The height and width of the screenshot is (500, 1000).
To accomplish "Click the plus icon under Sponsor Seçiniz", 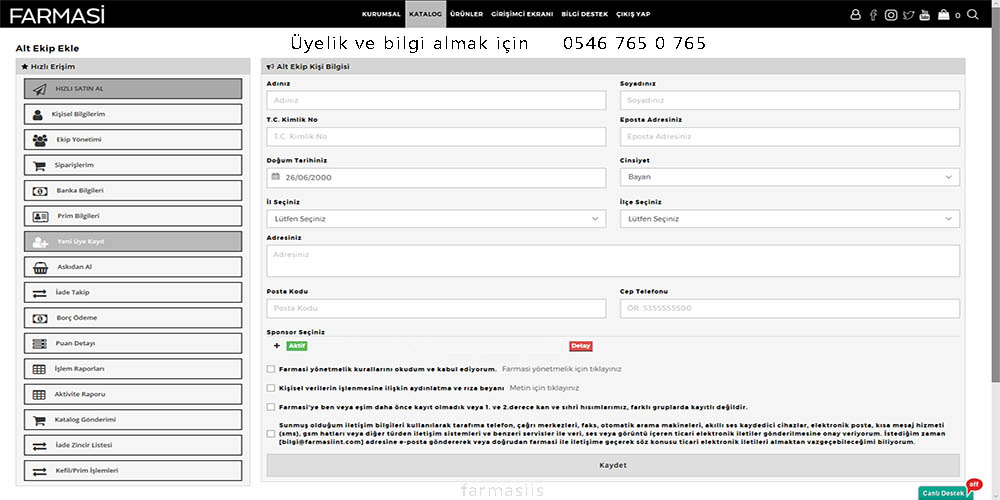I will coord(277,346).
